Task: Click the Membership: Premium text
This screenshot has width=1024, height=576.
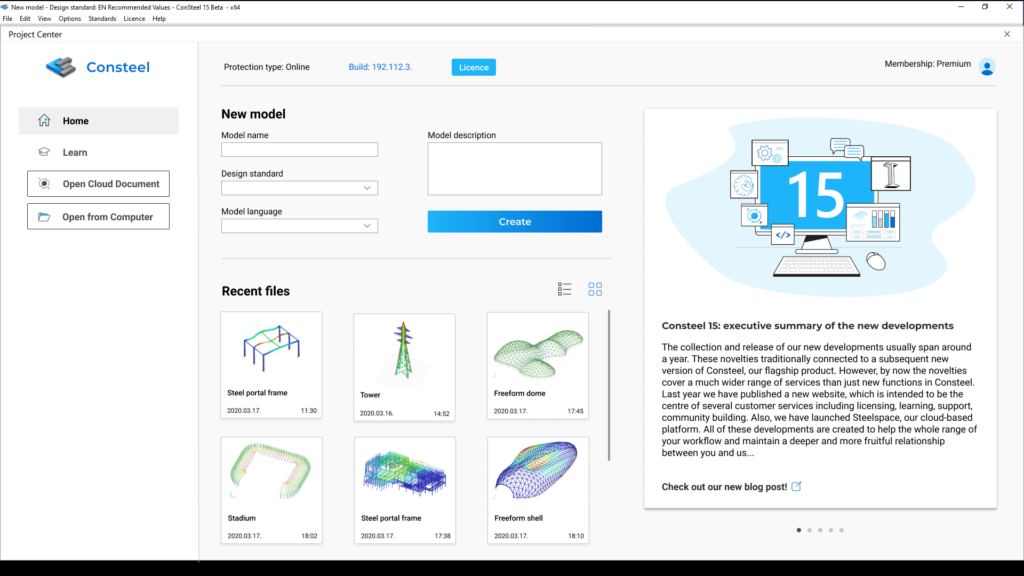Action: pyautogui.click(x=927, y=64)
